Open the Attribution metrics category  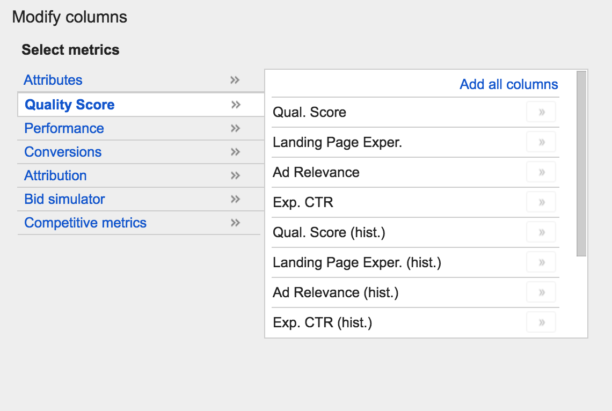[x=55, y=176]
